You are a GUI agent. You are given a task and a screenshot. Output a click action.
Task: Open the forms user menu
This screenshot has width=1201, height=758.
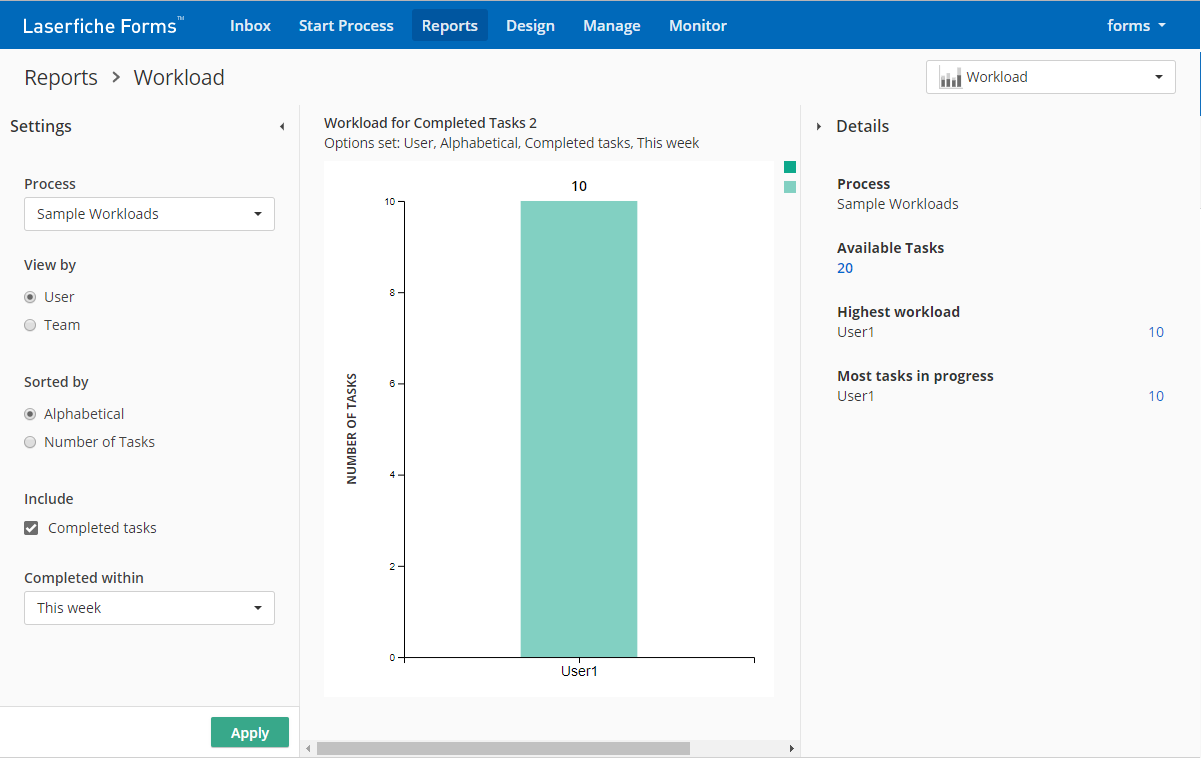coord(1136,26)
